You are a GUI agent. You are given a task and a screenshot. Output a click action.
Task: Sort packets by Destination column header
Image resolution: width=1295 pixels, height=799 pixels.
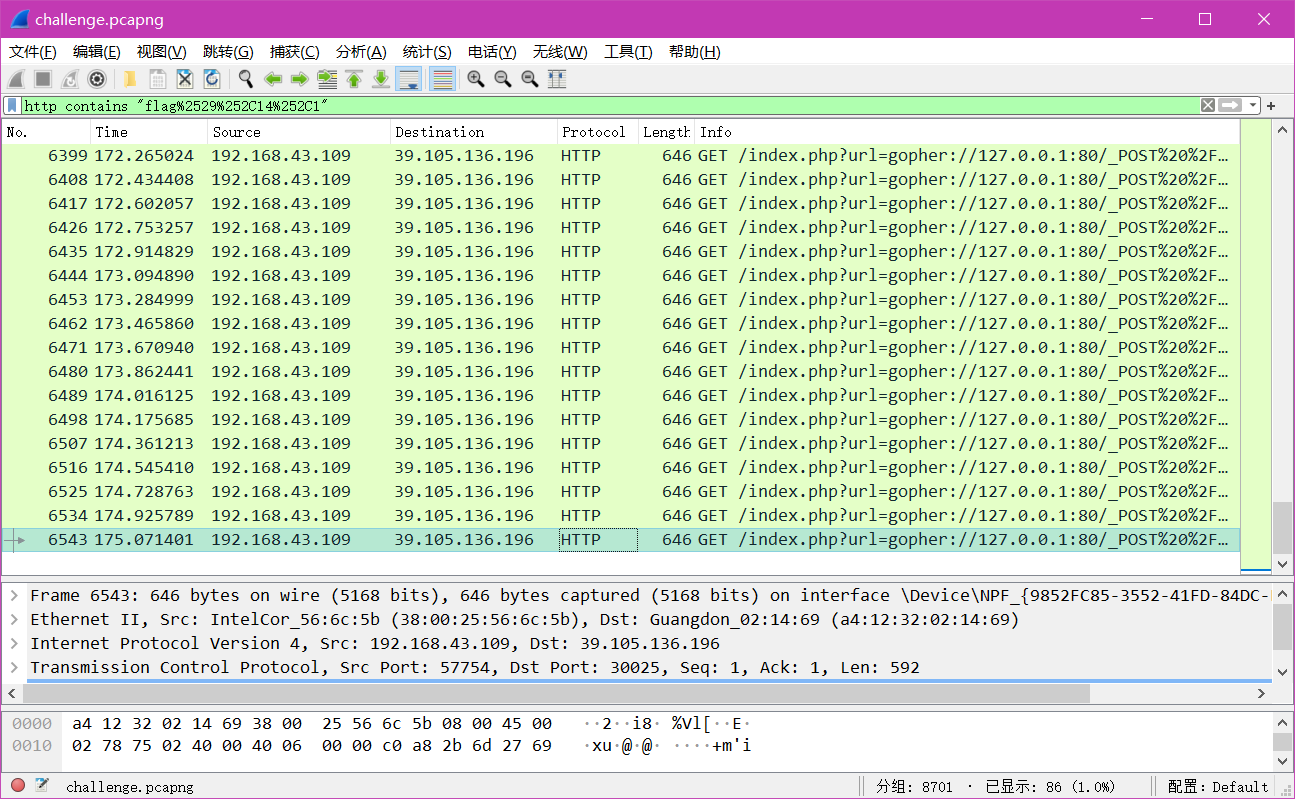pos(474,132)
